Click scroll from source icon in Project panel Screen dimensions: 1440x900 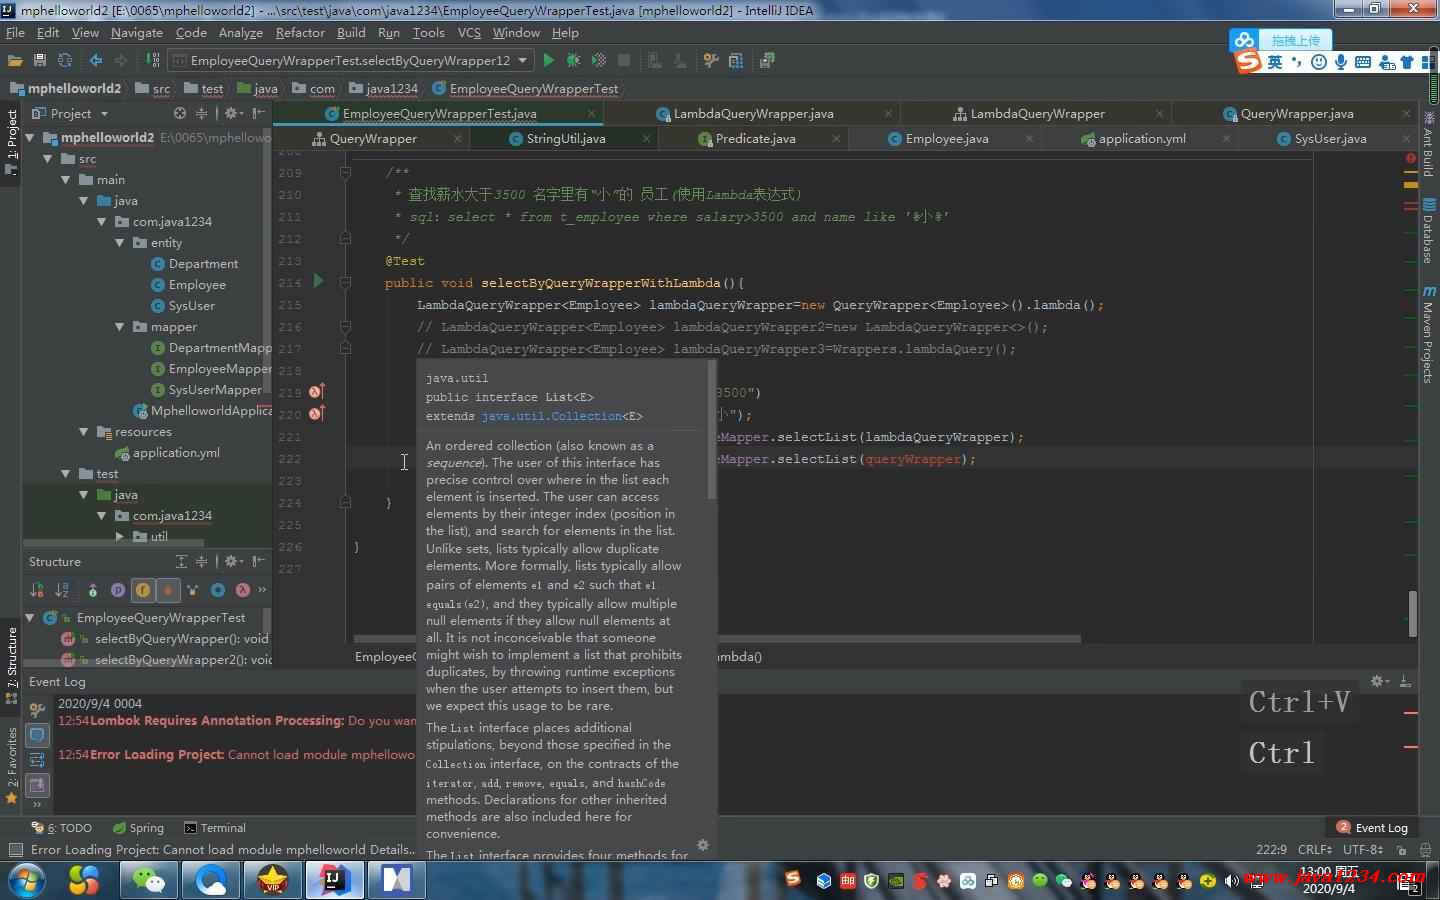[x=179, y=113]
